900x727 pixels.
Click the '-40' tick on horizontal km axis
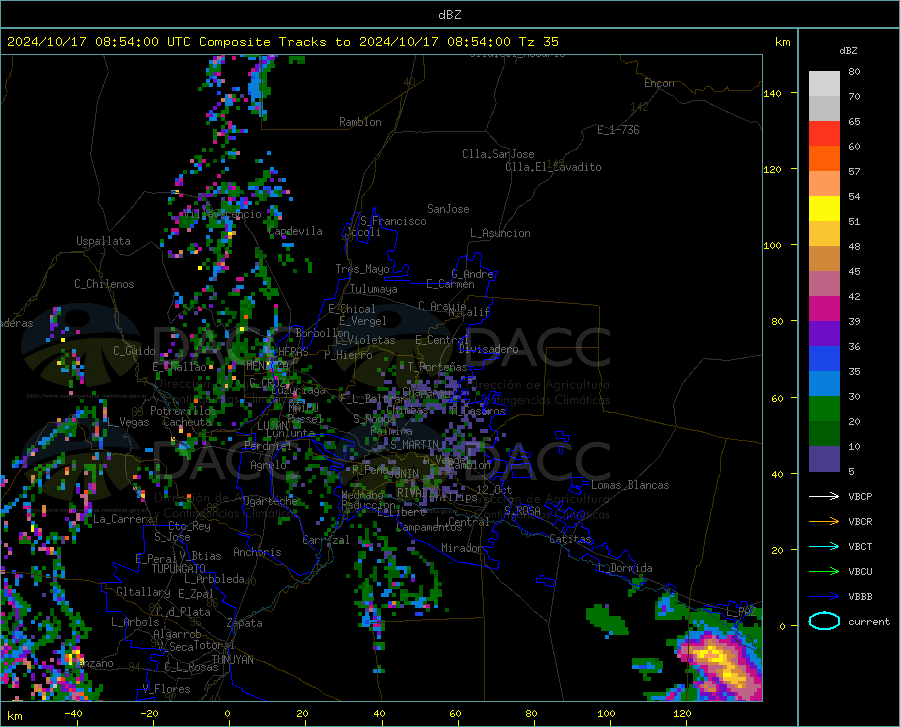(73, 714)
